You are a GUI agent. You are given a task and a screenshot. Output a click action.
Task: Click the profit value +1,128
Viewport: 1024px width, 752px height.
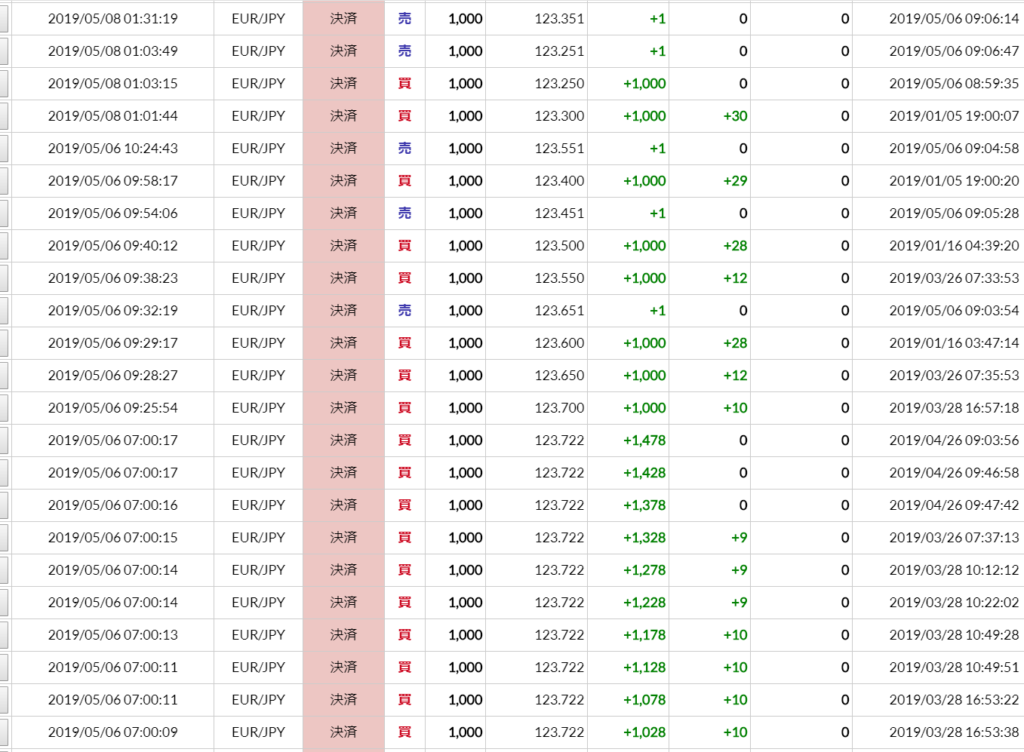645,667
